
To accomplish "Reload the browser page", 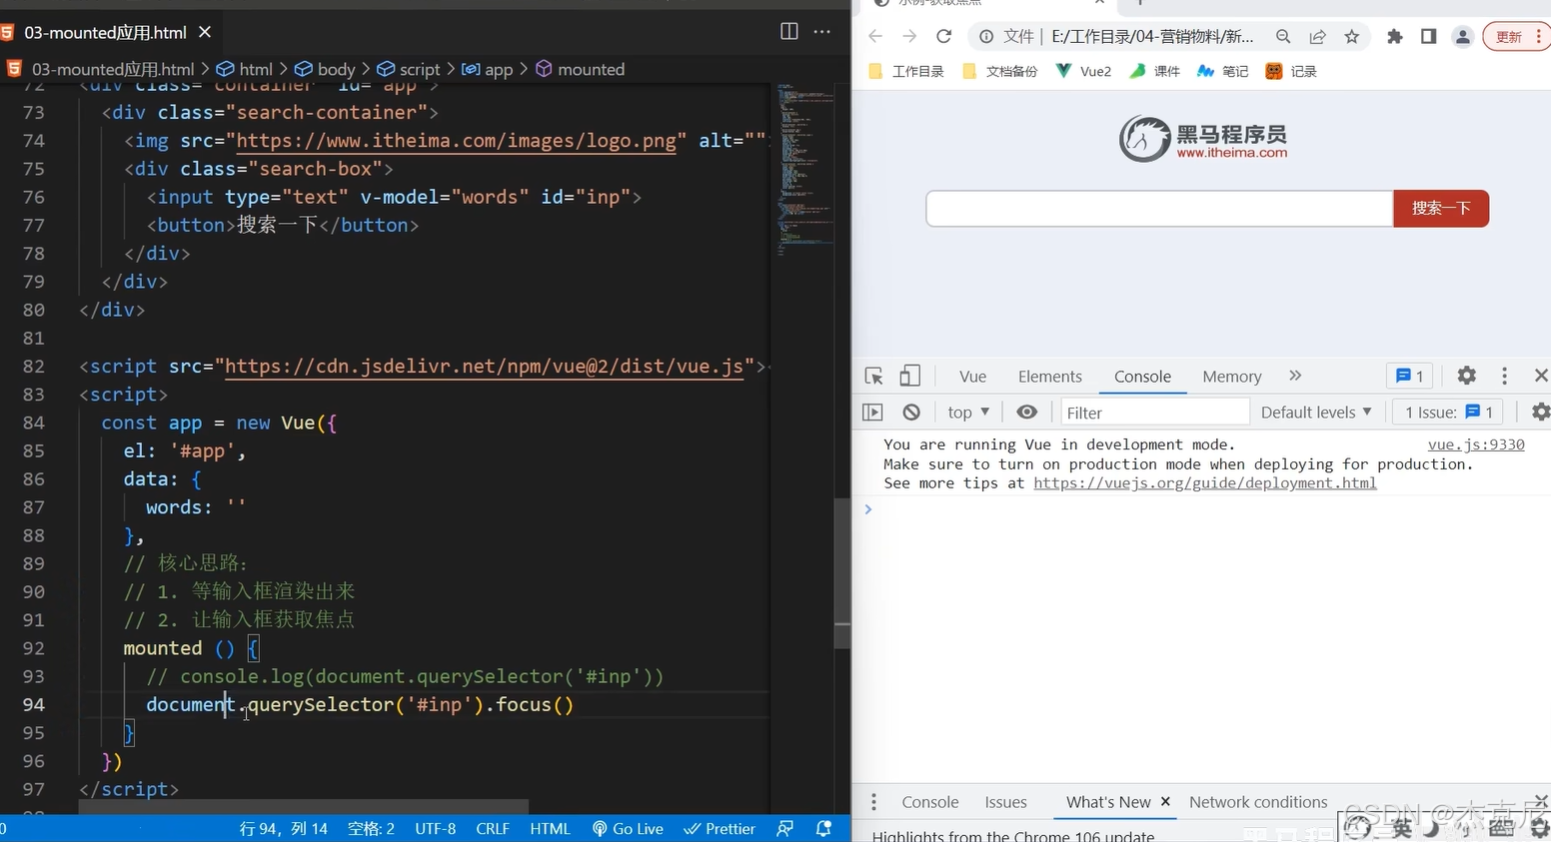I will (x=943, y=36).
